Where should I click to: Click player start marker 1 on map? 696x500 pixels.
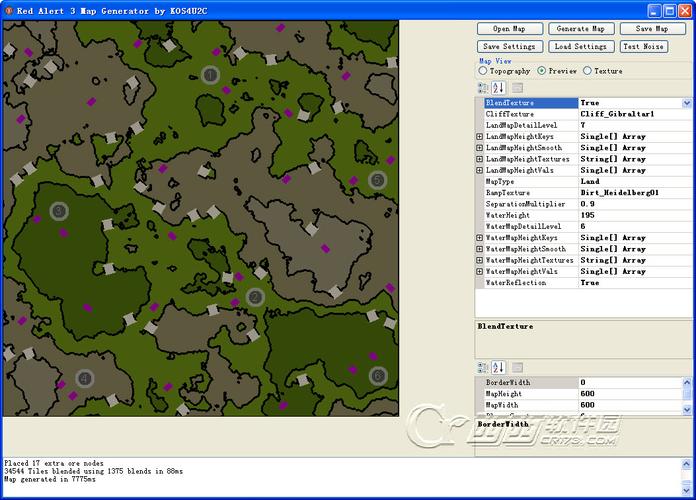pos(210,75)
